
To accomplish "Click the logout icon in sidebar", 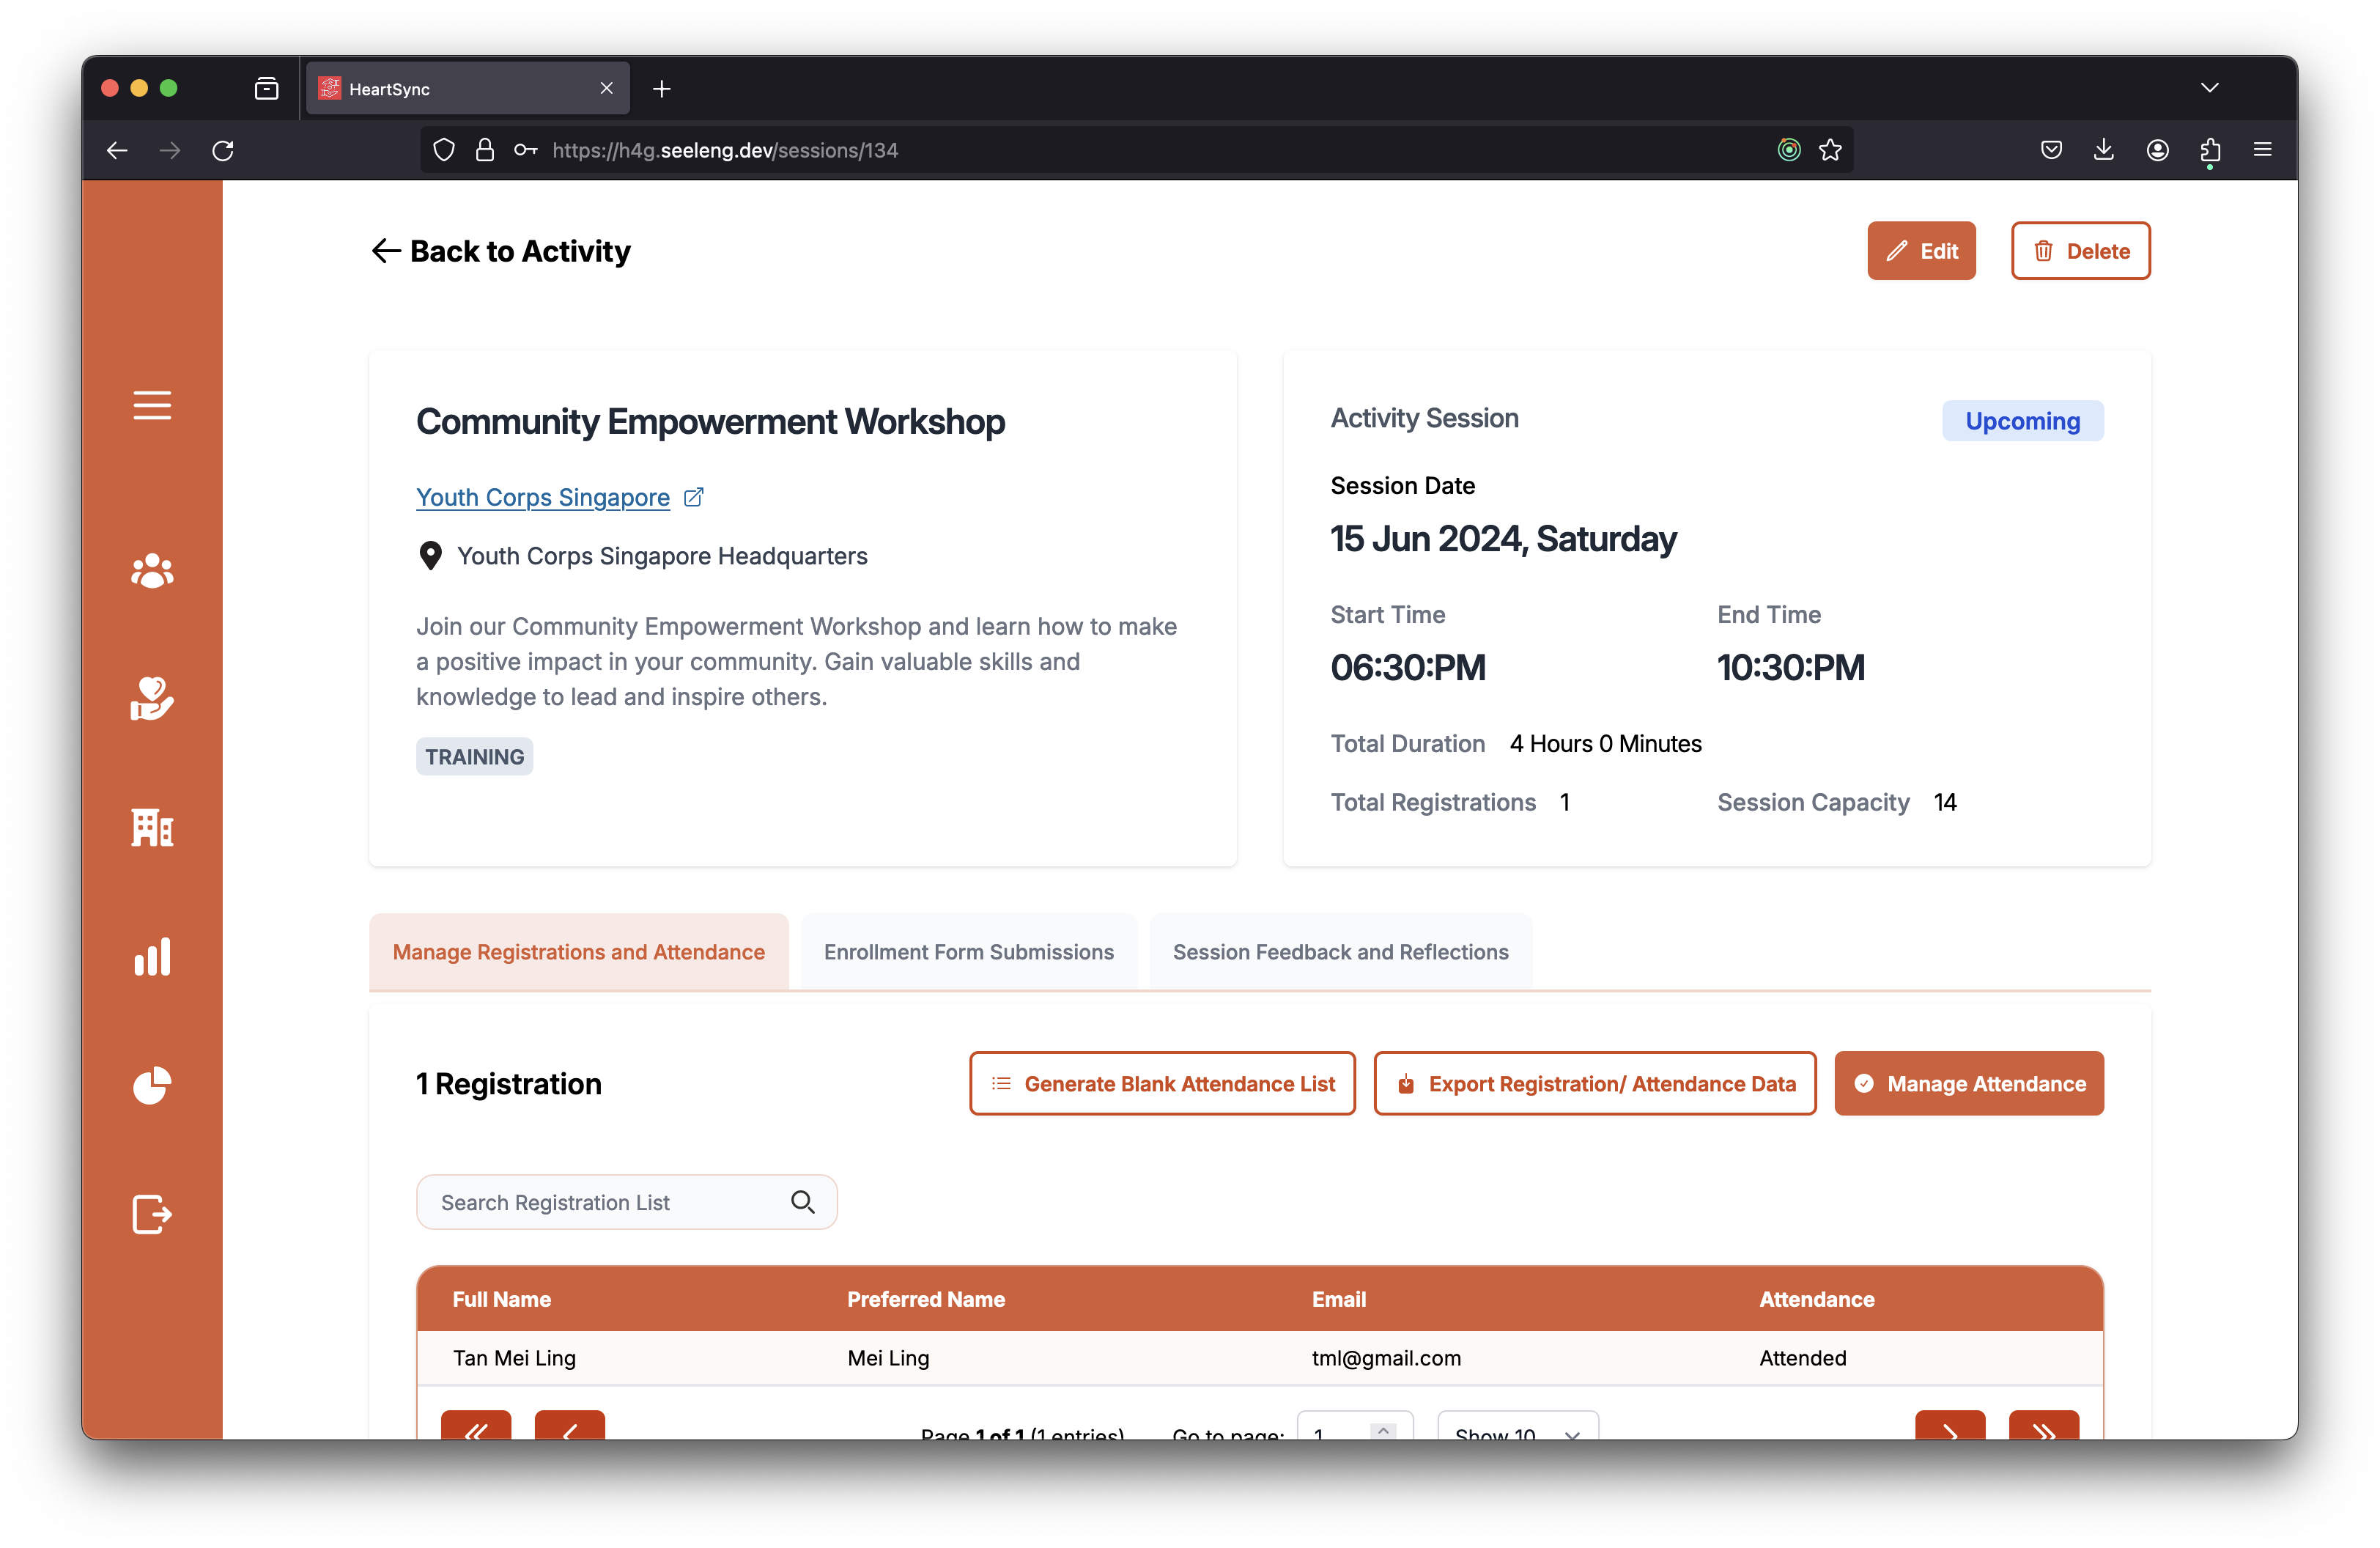I will (152, 1214).
